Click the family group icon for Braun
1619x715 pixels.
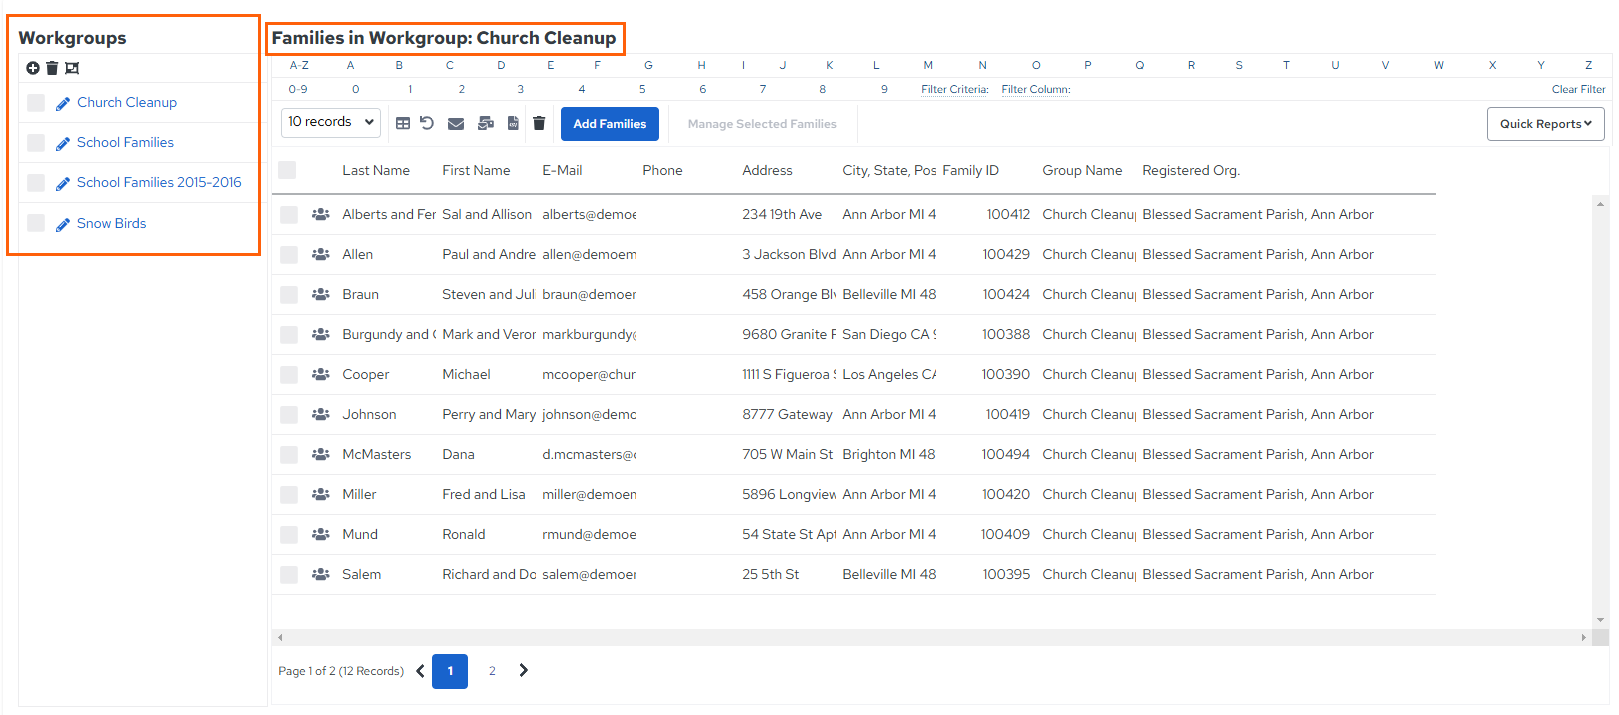(x=321, y=294)
